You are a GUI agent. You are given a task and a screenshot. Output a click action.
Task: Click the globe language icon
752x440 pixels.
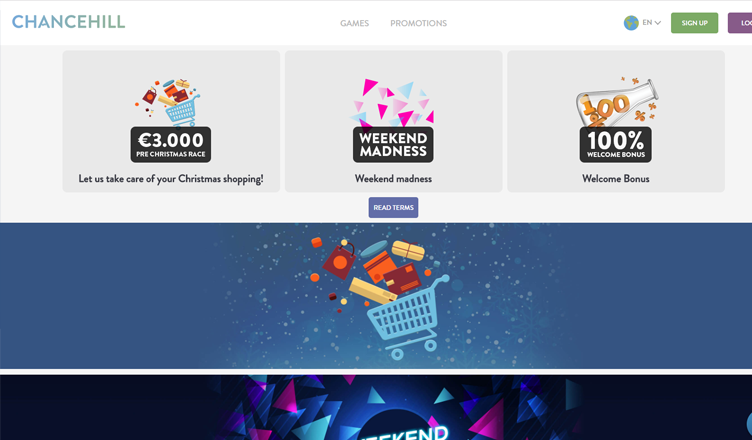pyautogui.click(x=631, y=23)
